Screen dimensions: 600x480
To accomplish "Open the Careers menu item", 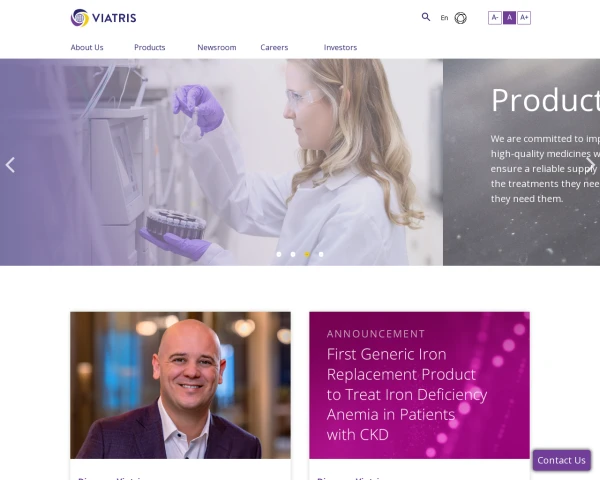I will (274, 47).
